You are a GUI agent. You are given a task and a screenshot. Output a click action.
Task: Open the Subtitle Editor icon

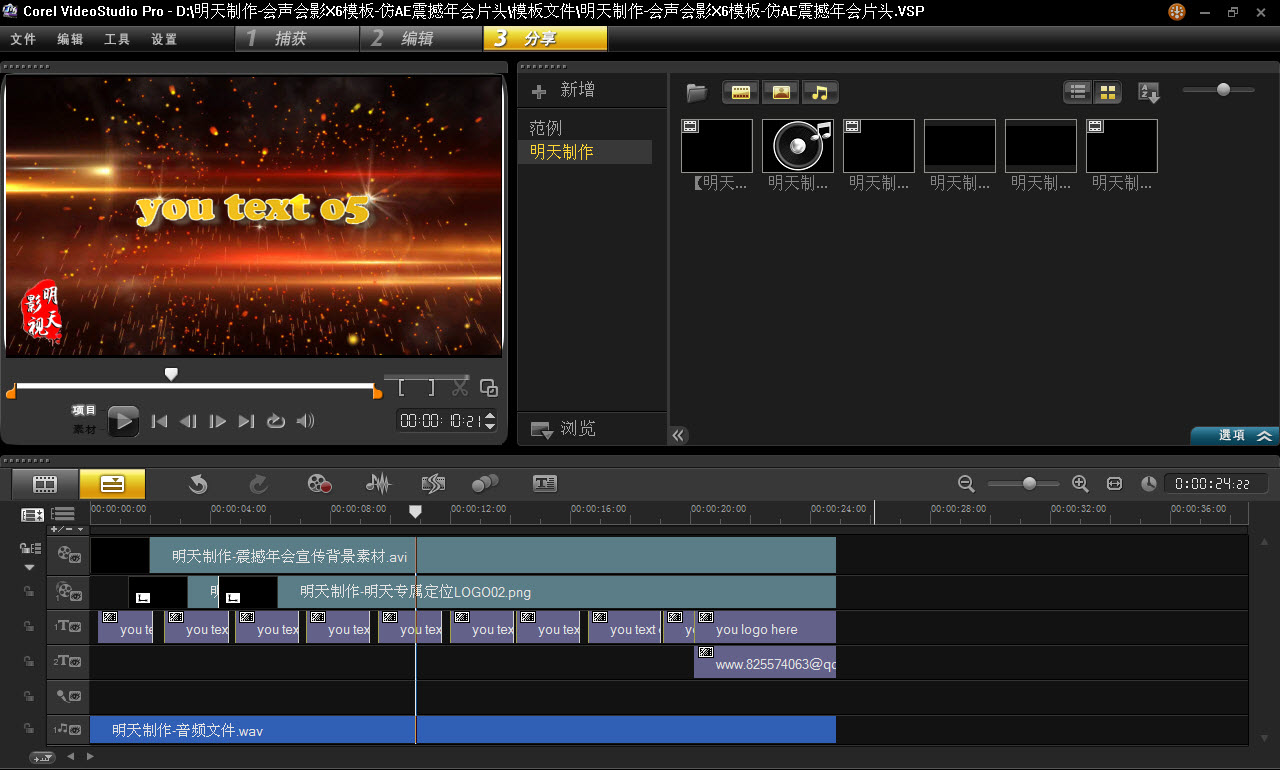click(544, 484)
